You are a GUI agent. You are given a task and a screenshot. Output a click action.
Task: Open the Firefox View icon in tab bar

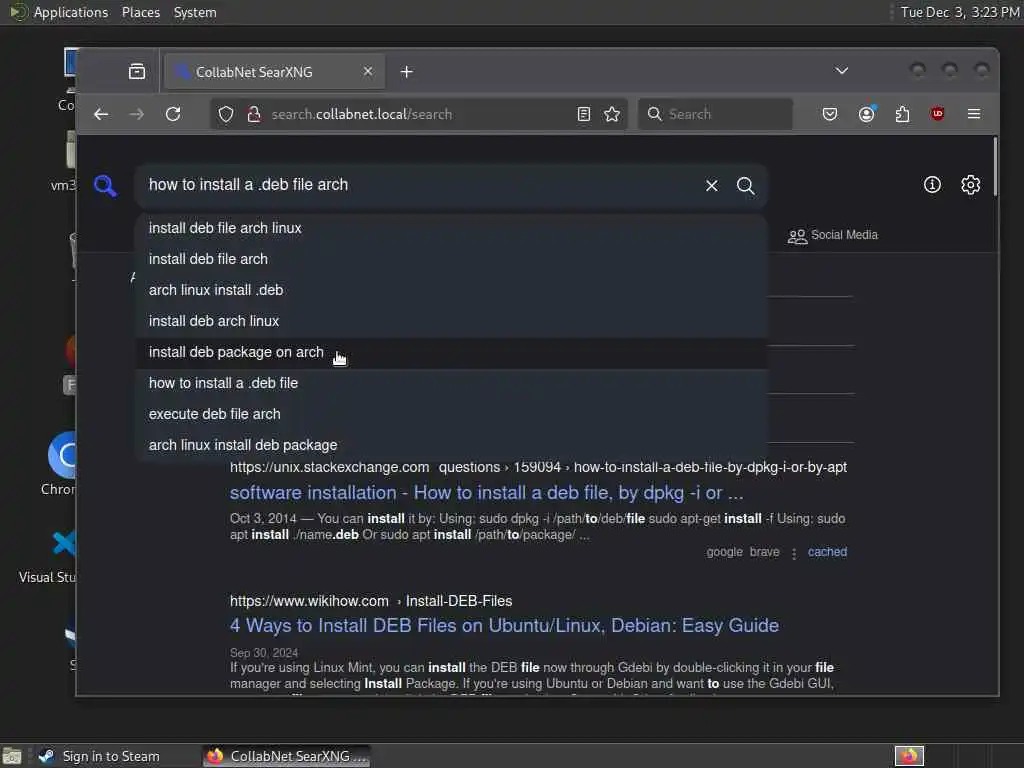tap(137, 71)
